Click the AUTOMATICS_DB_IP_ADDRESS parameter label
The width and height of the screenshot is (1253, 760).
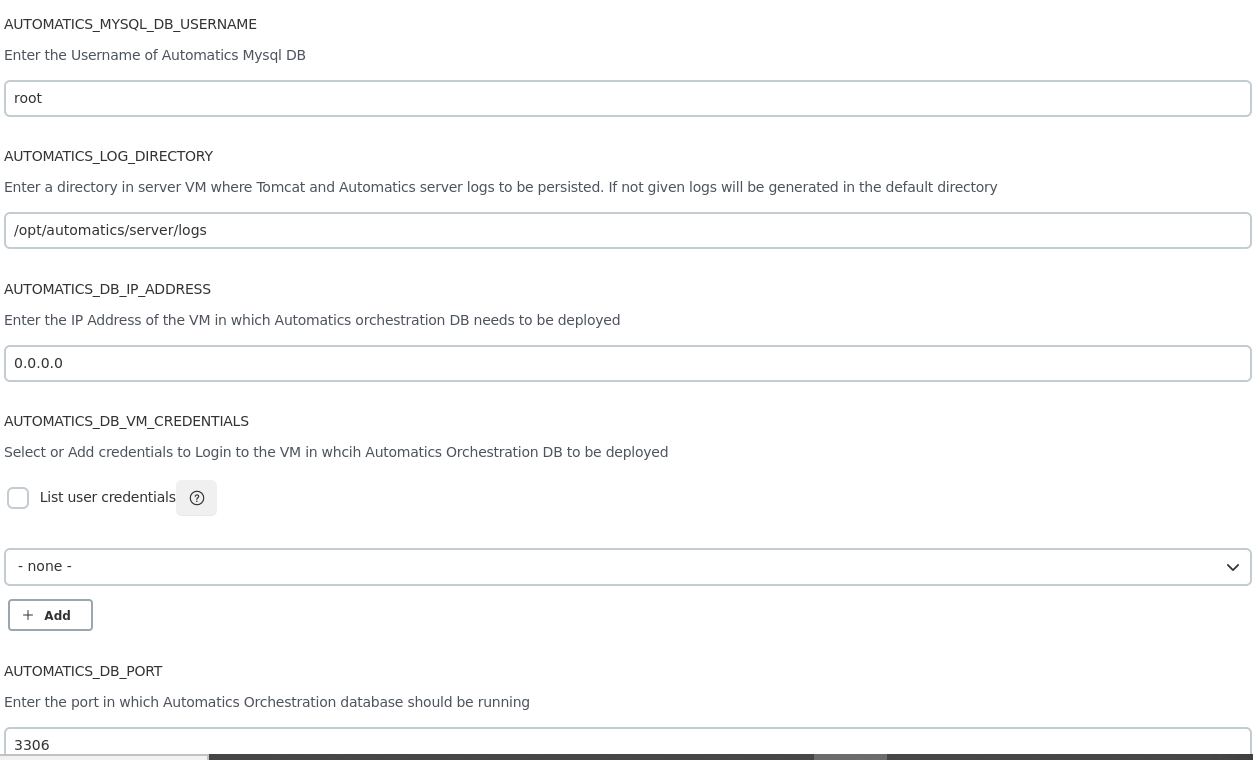[x=107, y=289]
